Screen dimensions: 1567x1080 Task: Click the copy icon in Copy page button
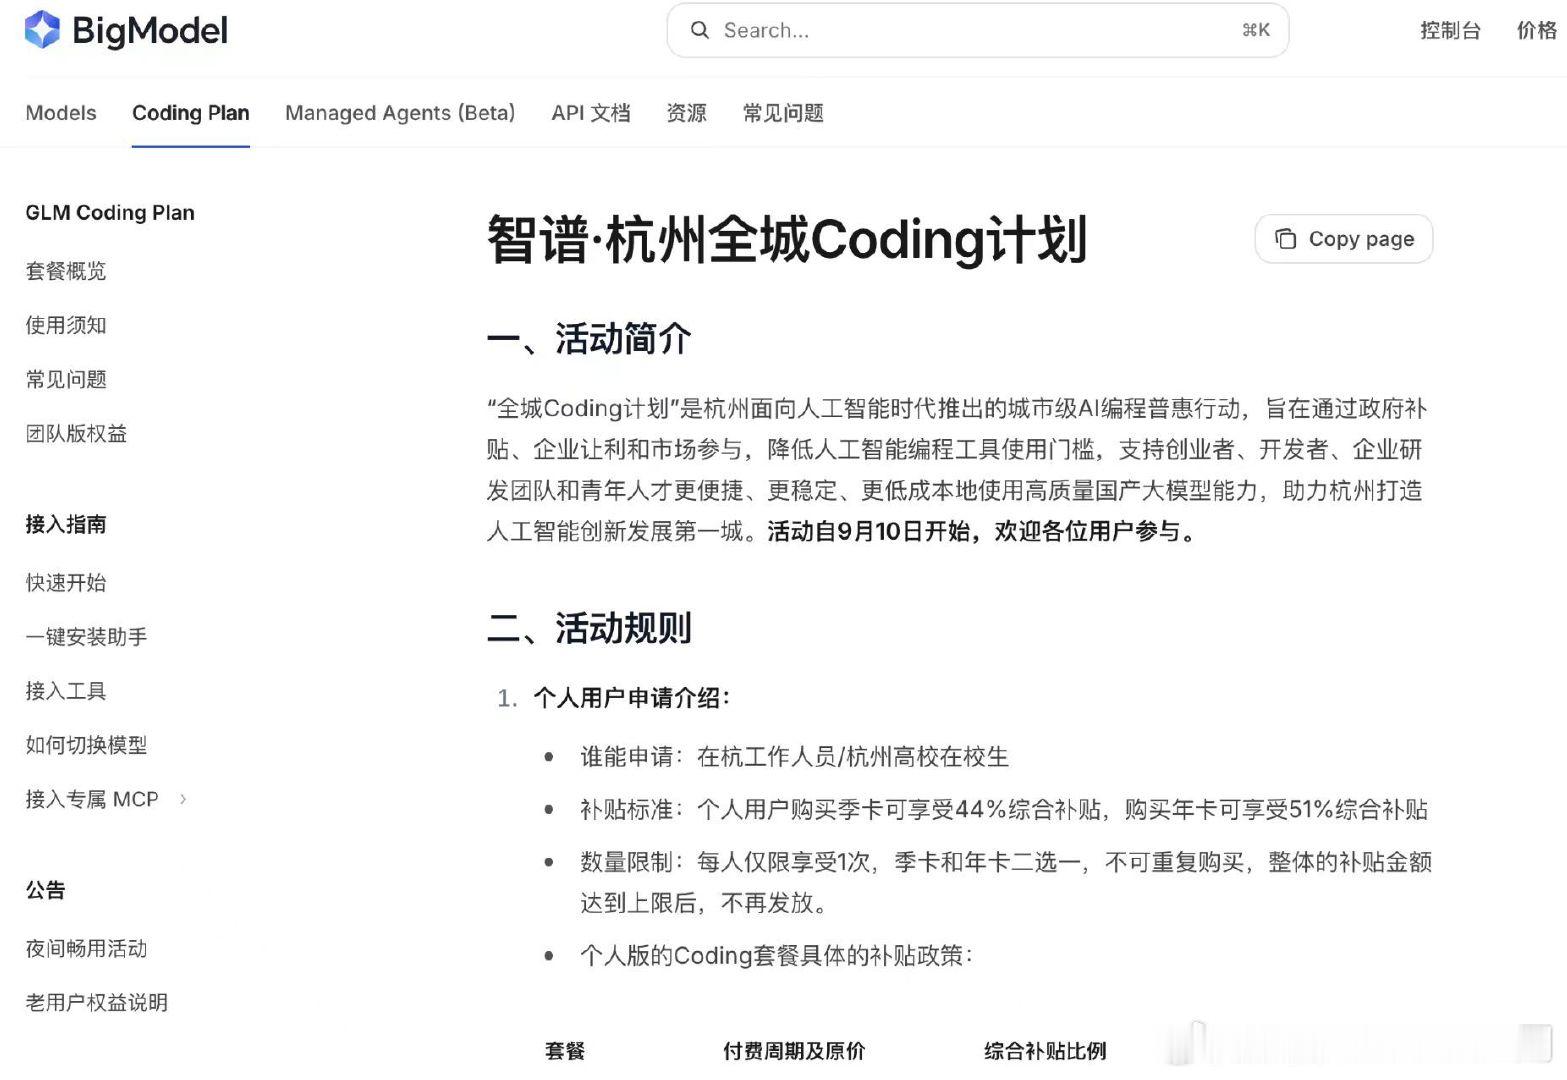coord(1285,239)
